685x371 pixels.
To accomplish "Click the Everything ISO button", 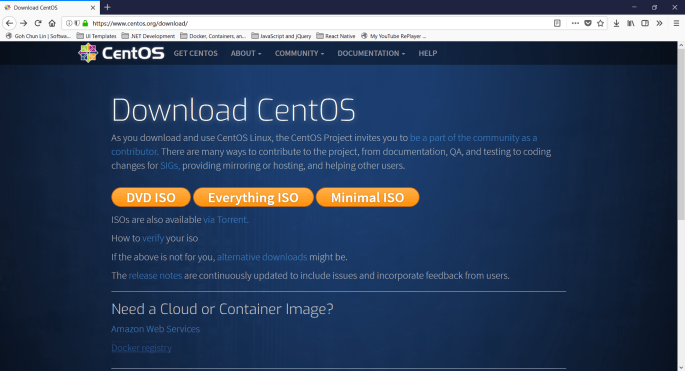I will [253, 197].
